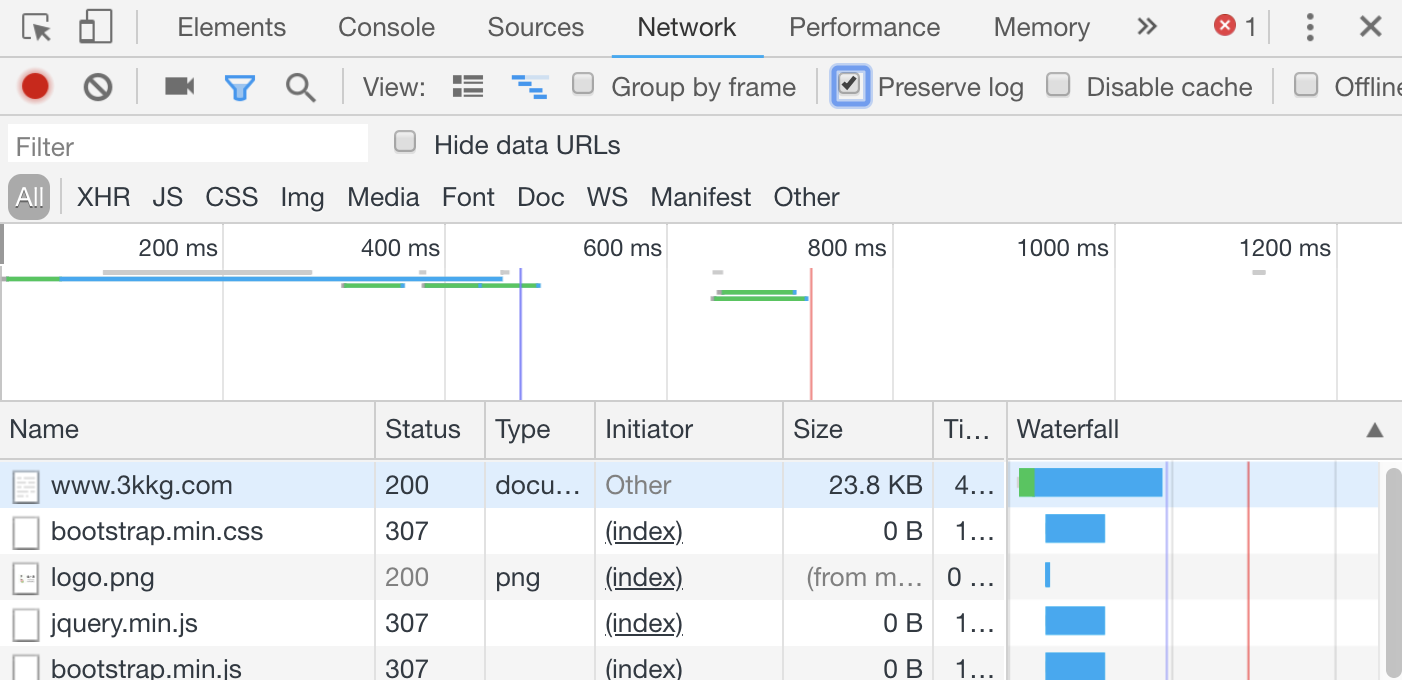Screen dimensions: 1402x680
Task: Switch to large request rows view
Action: pos(467,87)
